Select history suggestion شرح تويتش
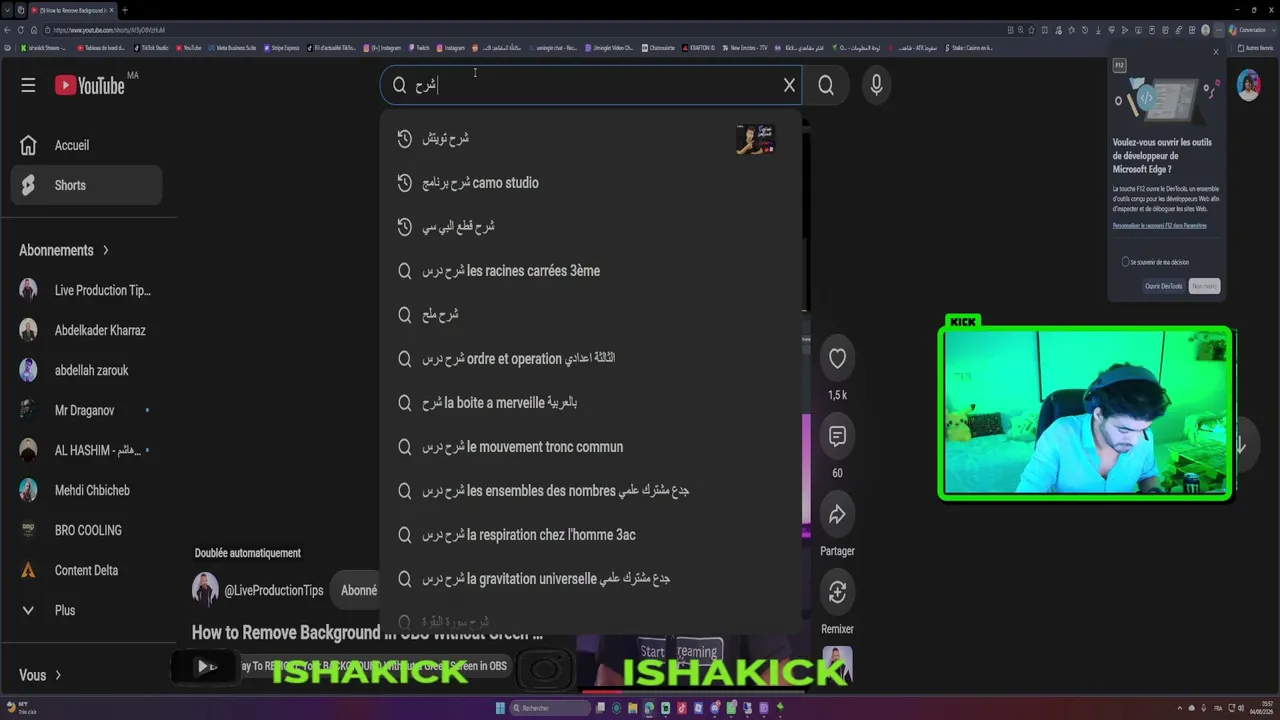Screen dimensions: 1280x720 click(590, 139)
